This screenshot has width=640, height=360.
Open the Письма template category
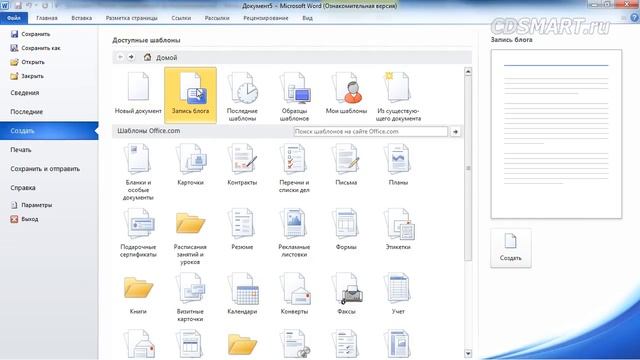tap(346, 164)
